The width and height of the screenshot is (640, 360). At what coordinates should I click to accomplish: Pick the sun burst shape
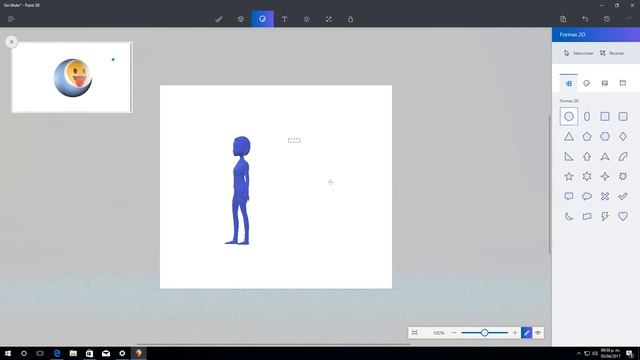623,176
